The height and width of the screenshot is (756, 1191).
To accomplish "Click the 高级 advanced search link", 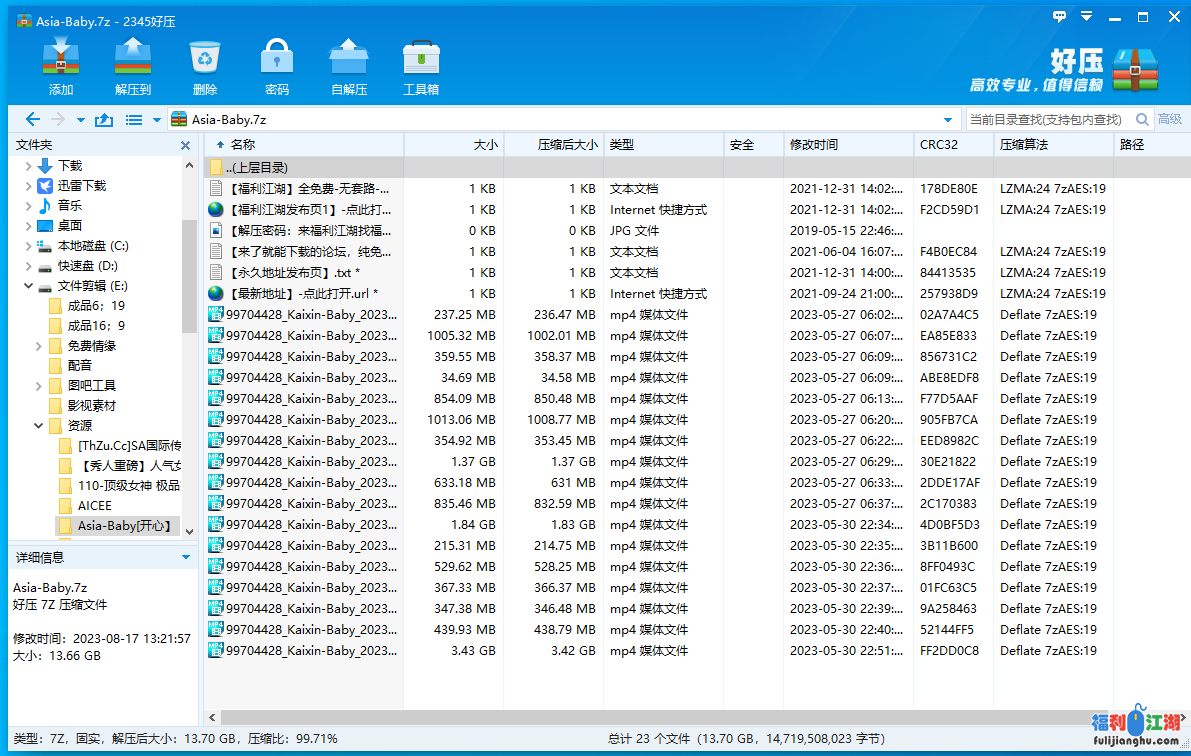I will pyautogui.click(x=1169, y=120).
